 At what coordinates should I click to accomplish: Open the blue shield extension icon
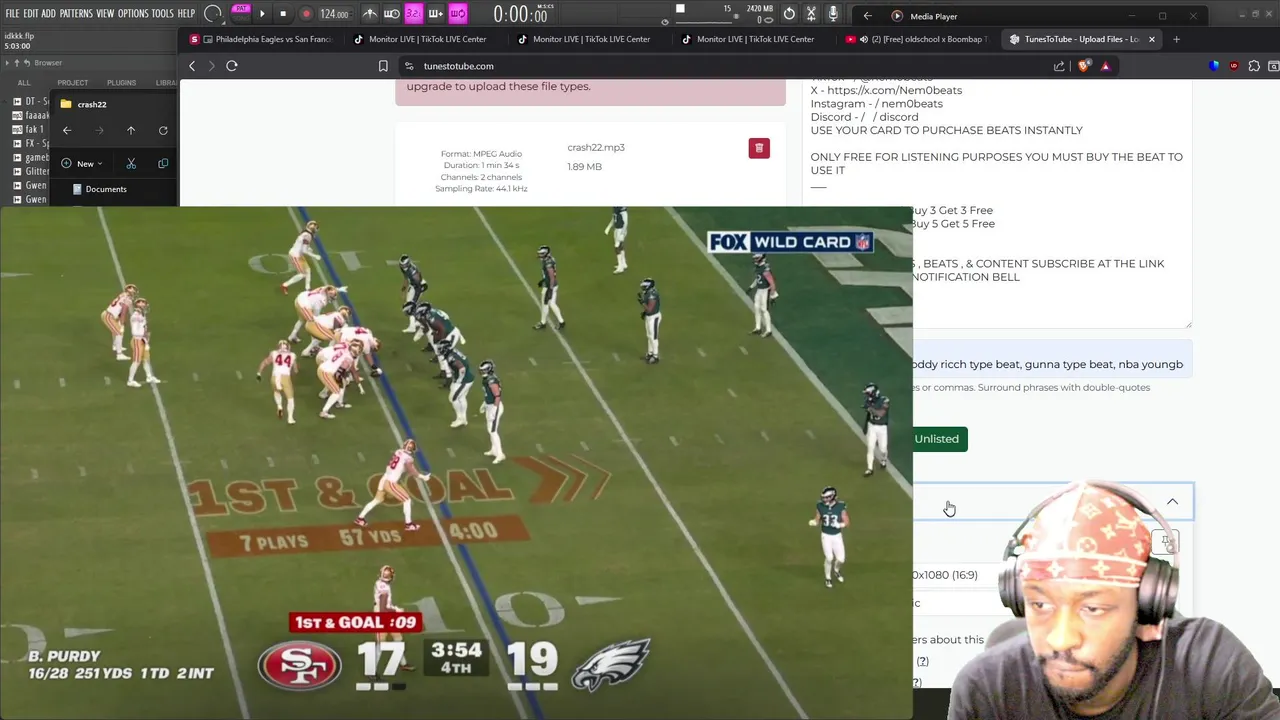tap(1214, 66)
